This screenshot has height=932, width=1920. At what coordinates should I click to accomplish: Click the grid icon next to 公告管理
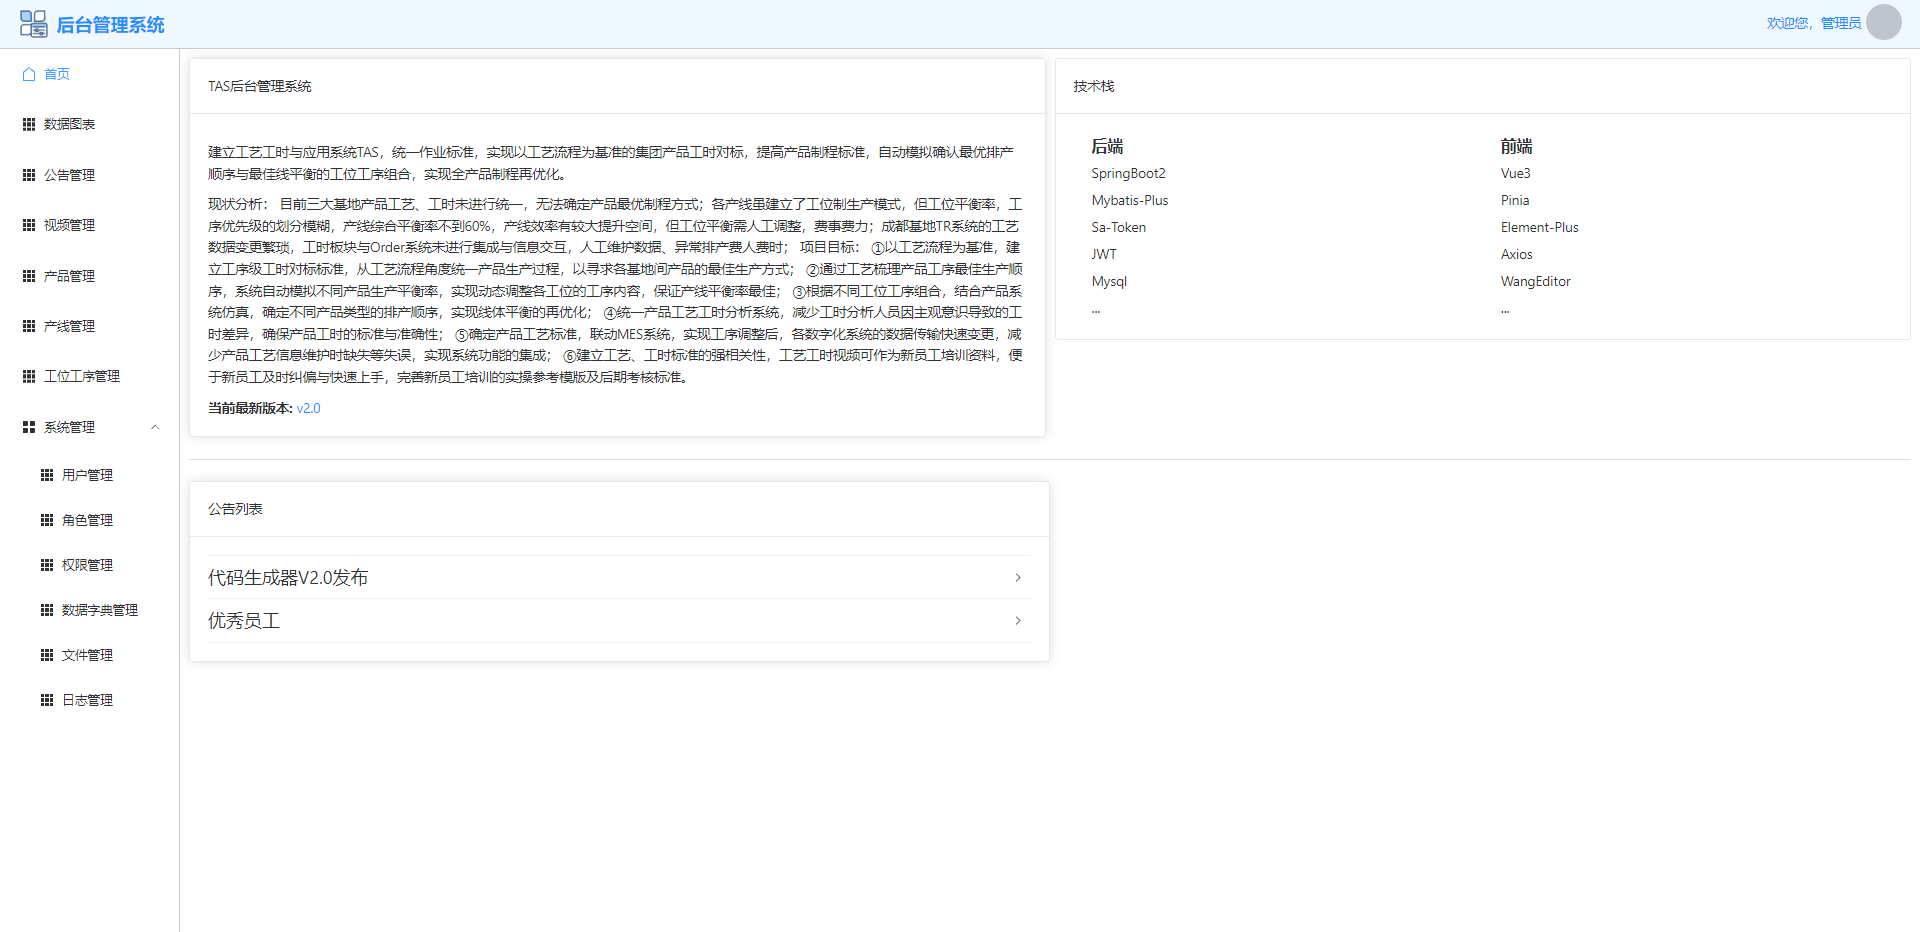(x=29, y=175)
